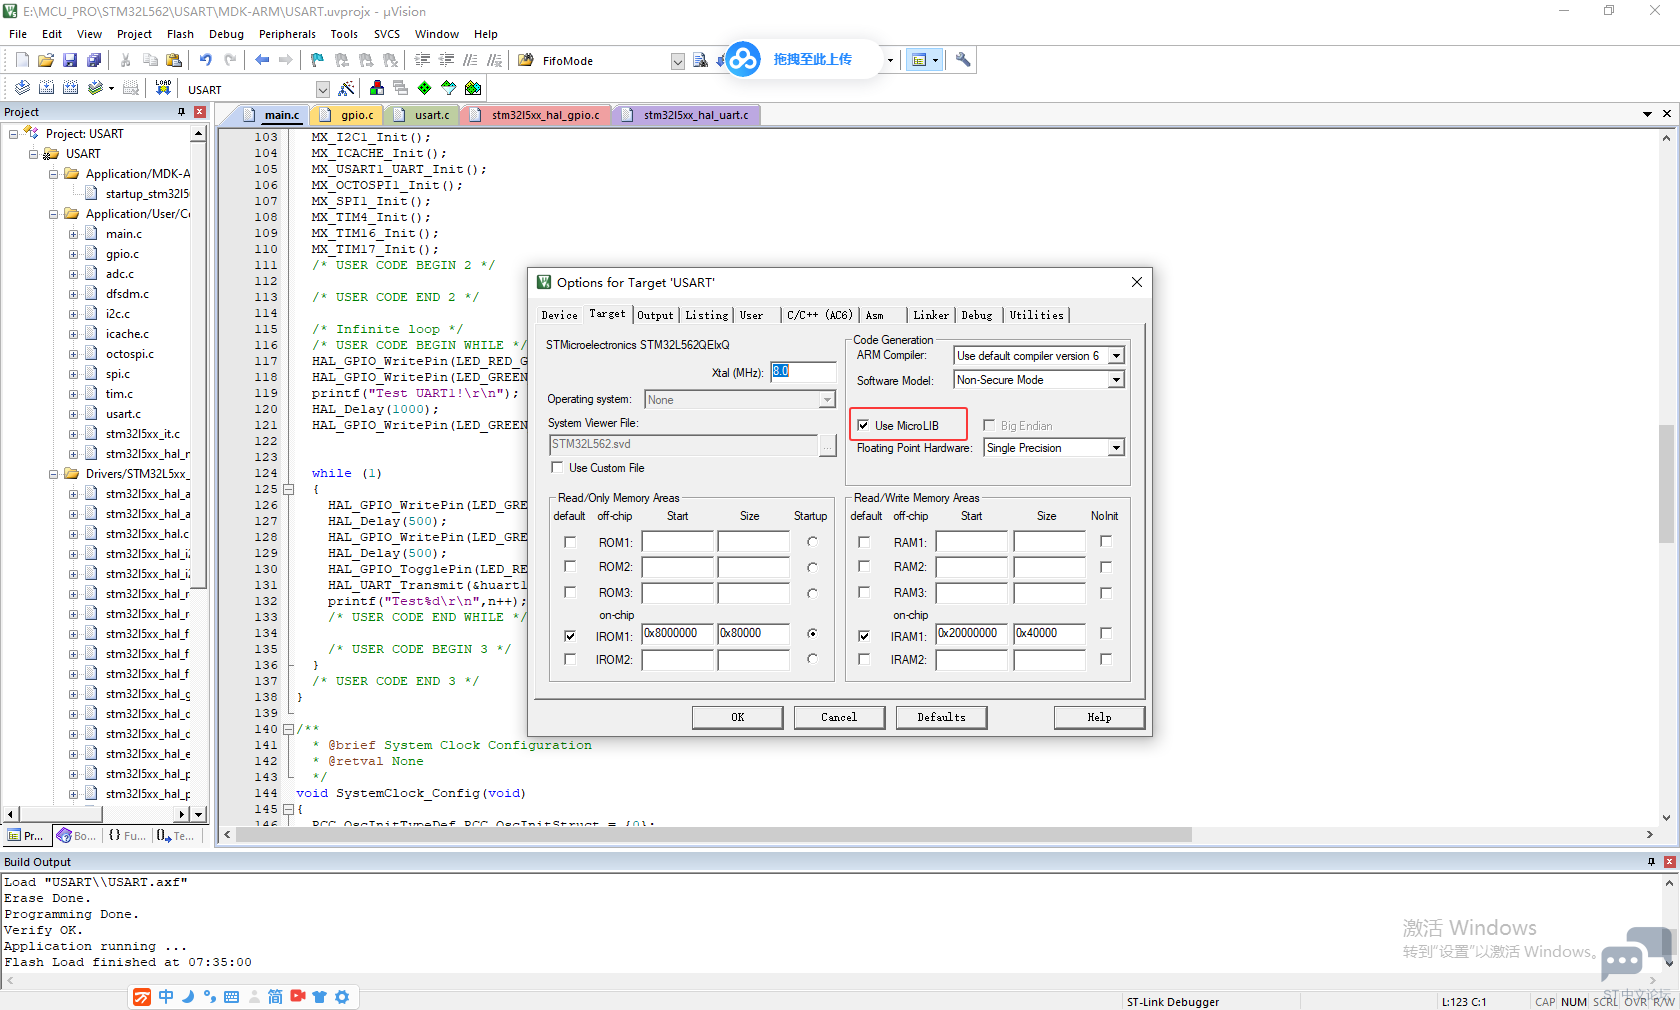Click the Paste clipboard icon
Viewport: 1680px width, 1010px height.
(x=174, y=60)
